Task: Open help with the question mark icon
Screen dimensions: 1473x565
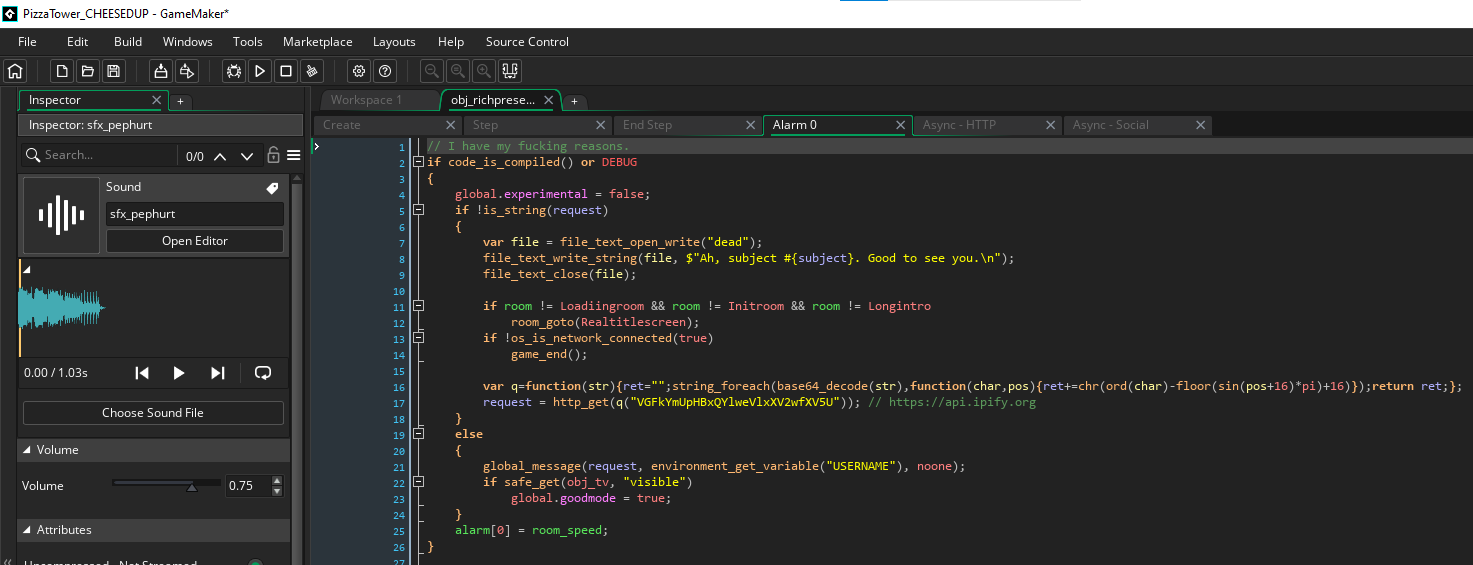Action: [385, 71]
